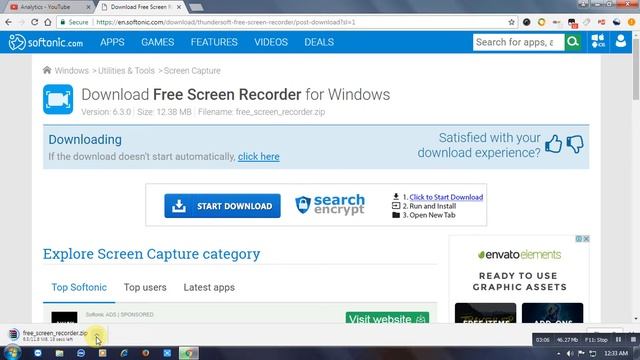Image resolution: width=640 pixels, height=360 pixels.
Task: Click the 'click here' download link
Action: (x=259, y=157)
